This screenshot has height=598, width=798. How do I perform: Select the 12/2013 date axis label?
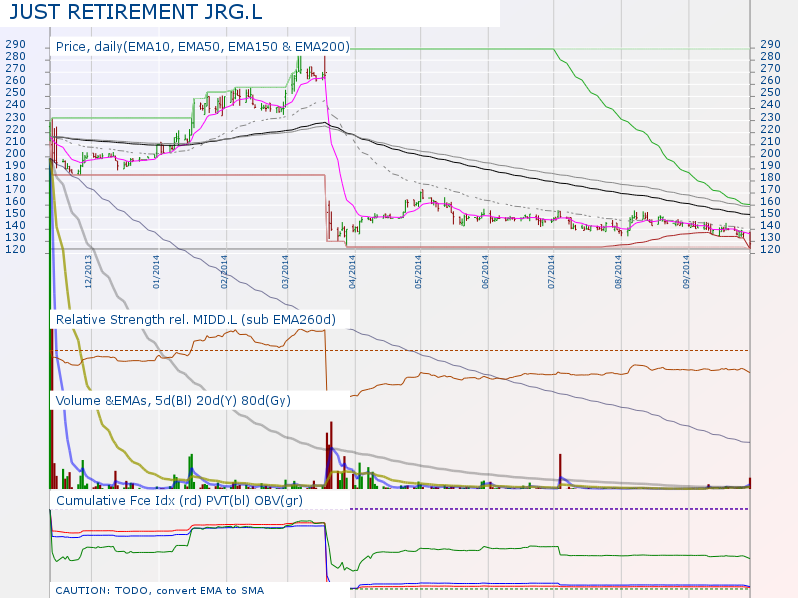[x=88, y=271]
